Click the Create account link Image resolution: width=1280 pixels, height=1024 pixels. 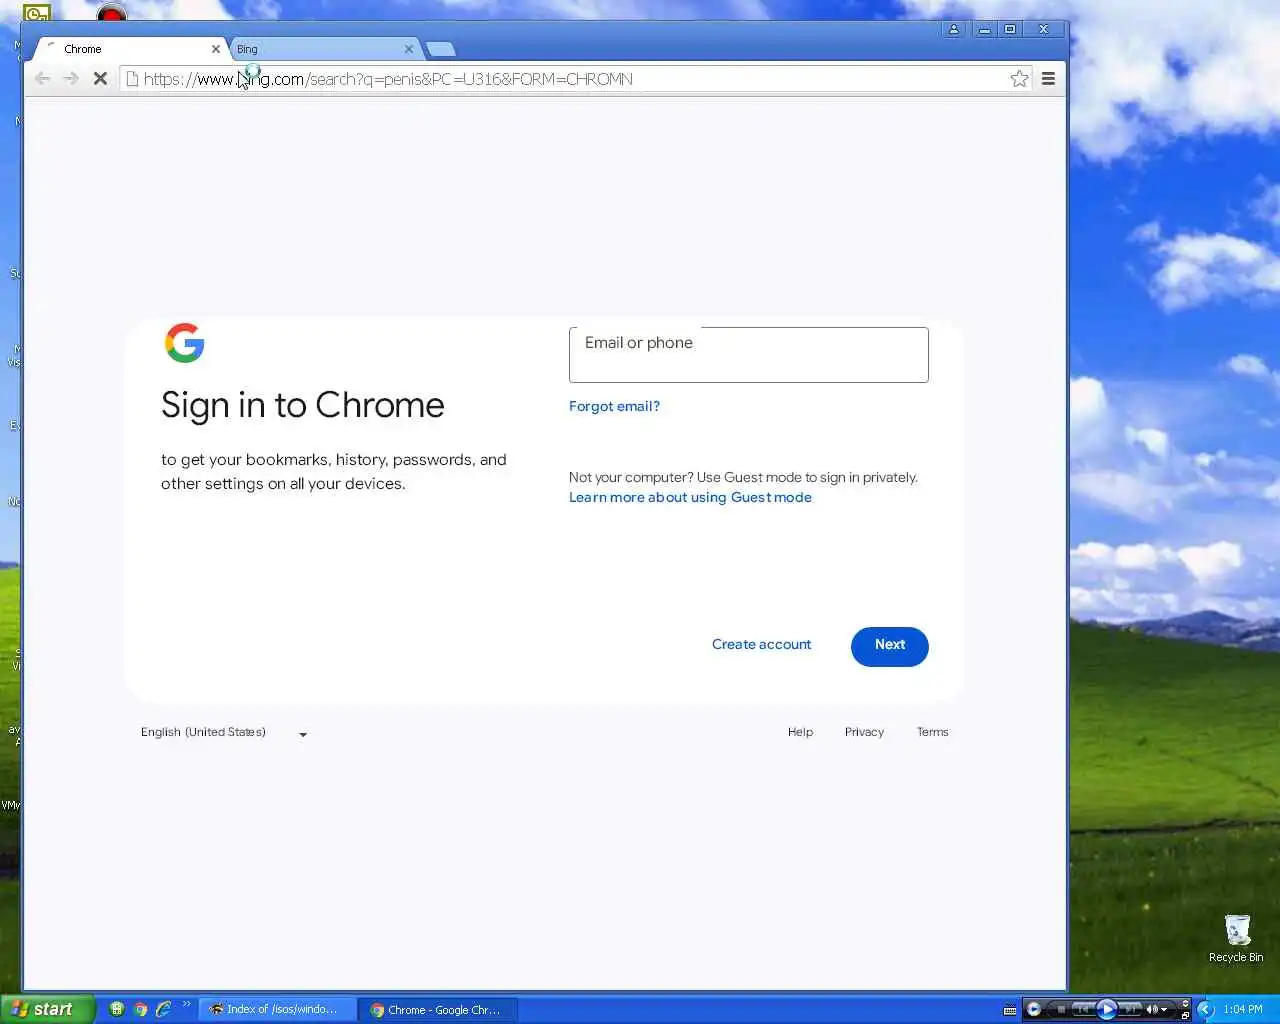point(761,645)
